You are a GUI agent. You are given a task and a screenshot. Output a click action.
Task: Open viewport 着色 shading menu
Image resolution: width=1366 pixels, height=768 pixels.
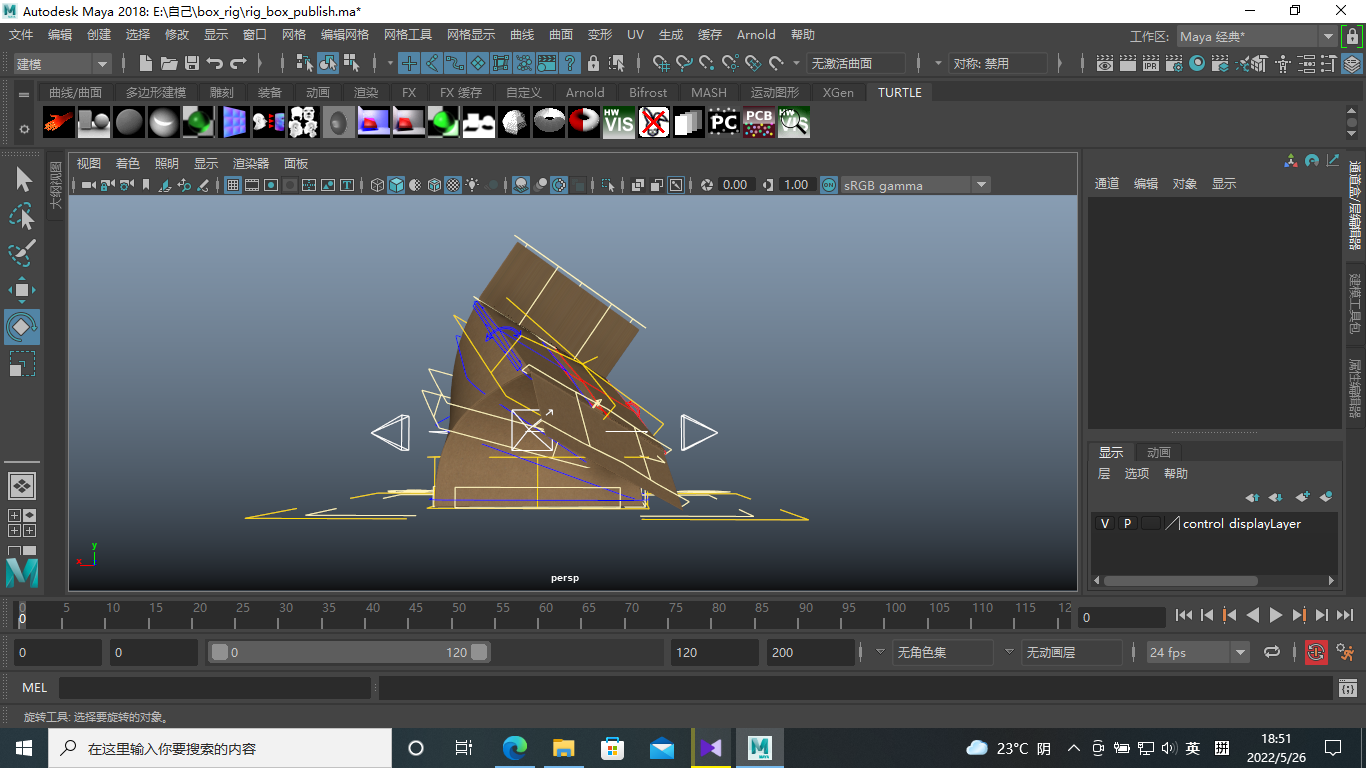[127, 163]
